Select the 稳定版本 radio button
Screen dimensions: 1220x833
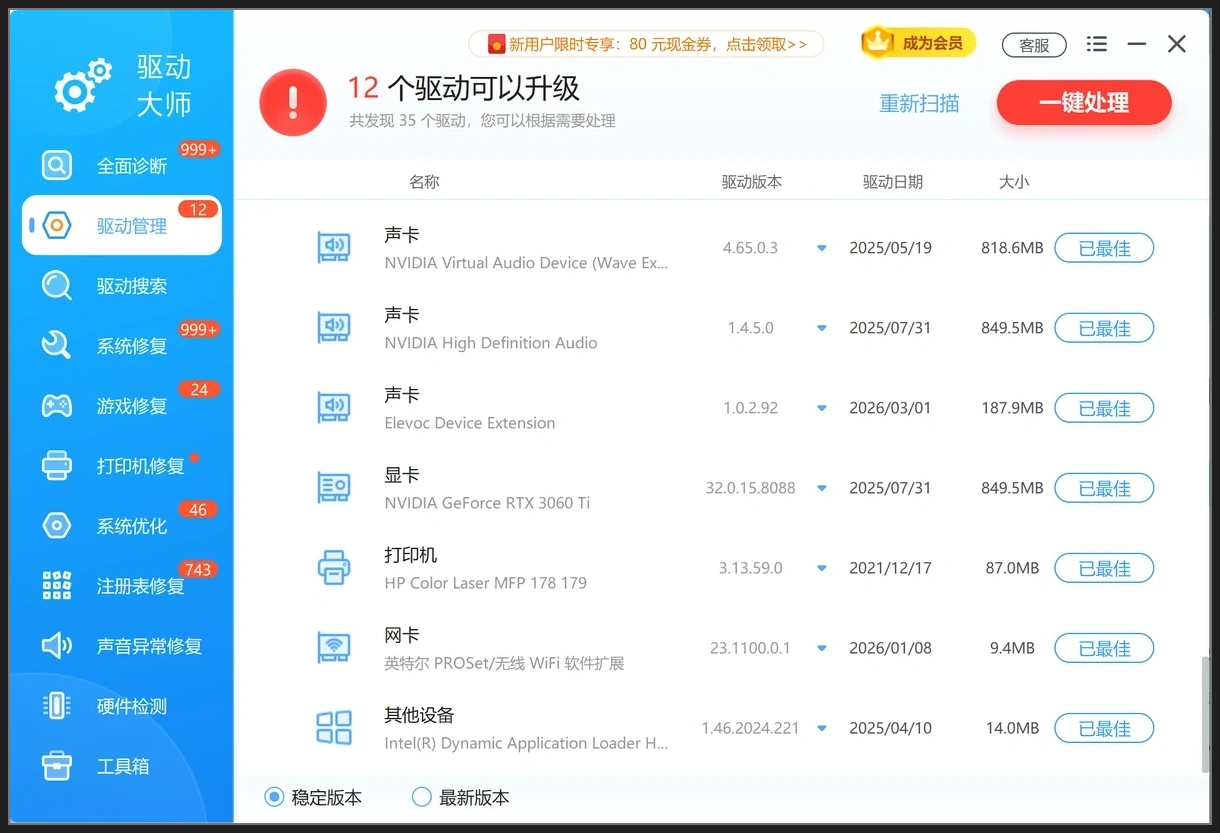[274, 797]
